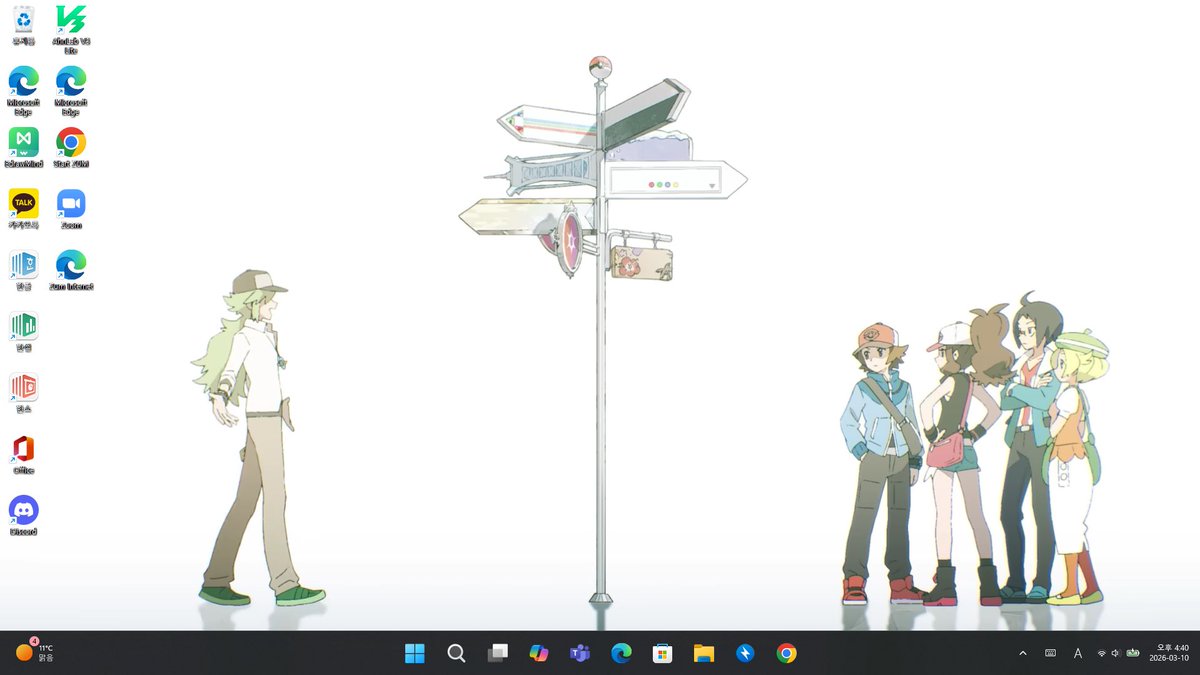This screenshot has width=1200, height=675.
Task: Select the Start ZUM Chrome desktop shortcut
Action: coord(71,148)
